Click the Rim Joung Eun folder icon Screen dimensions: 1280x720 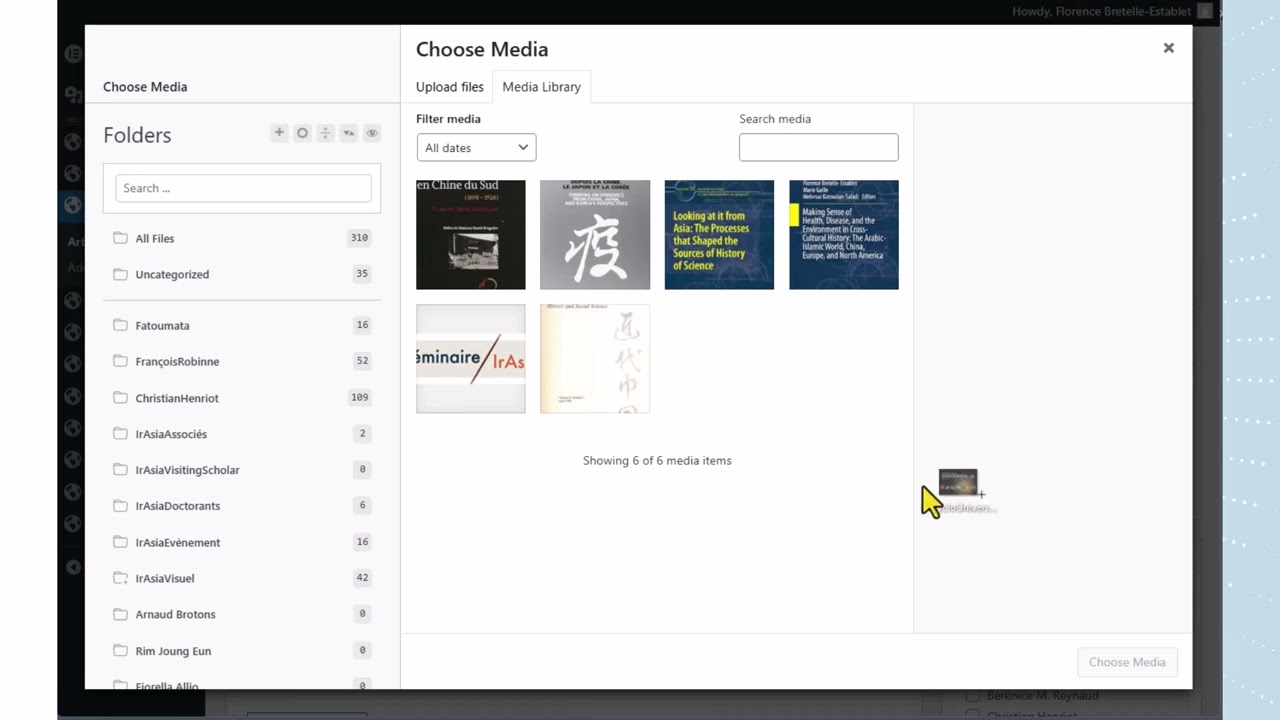click(120, 651)
